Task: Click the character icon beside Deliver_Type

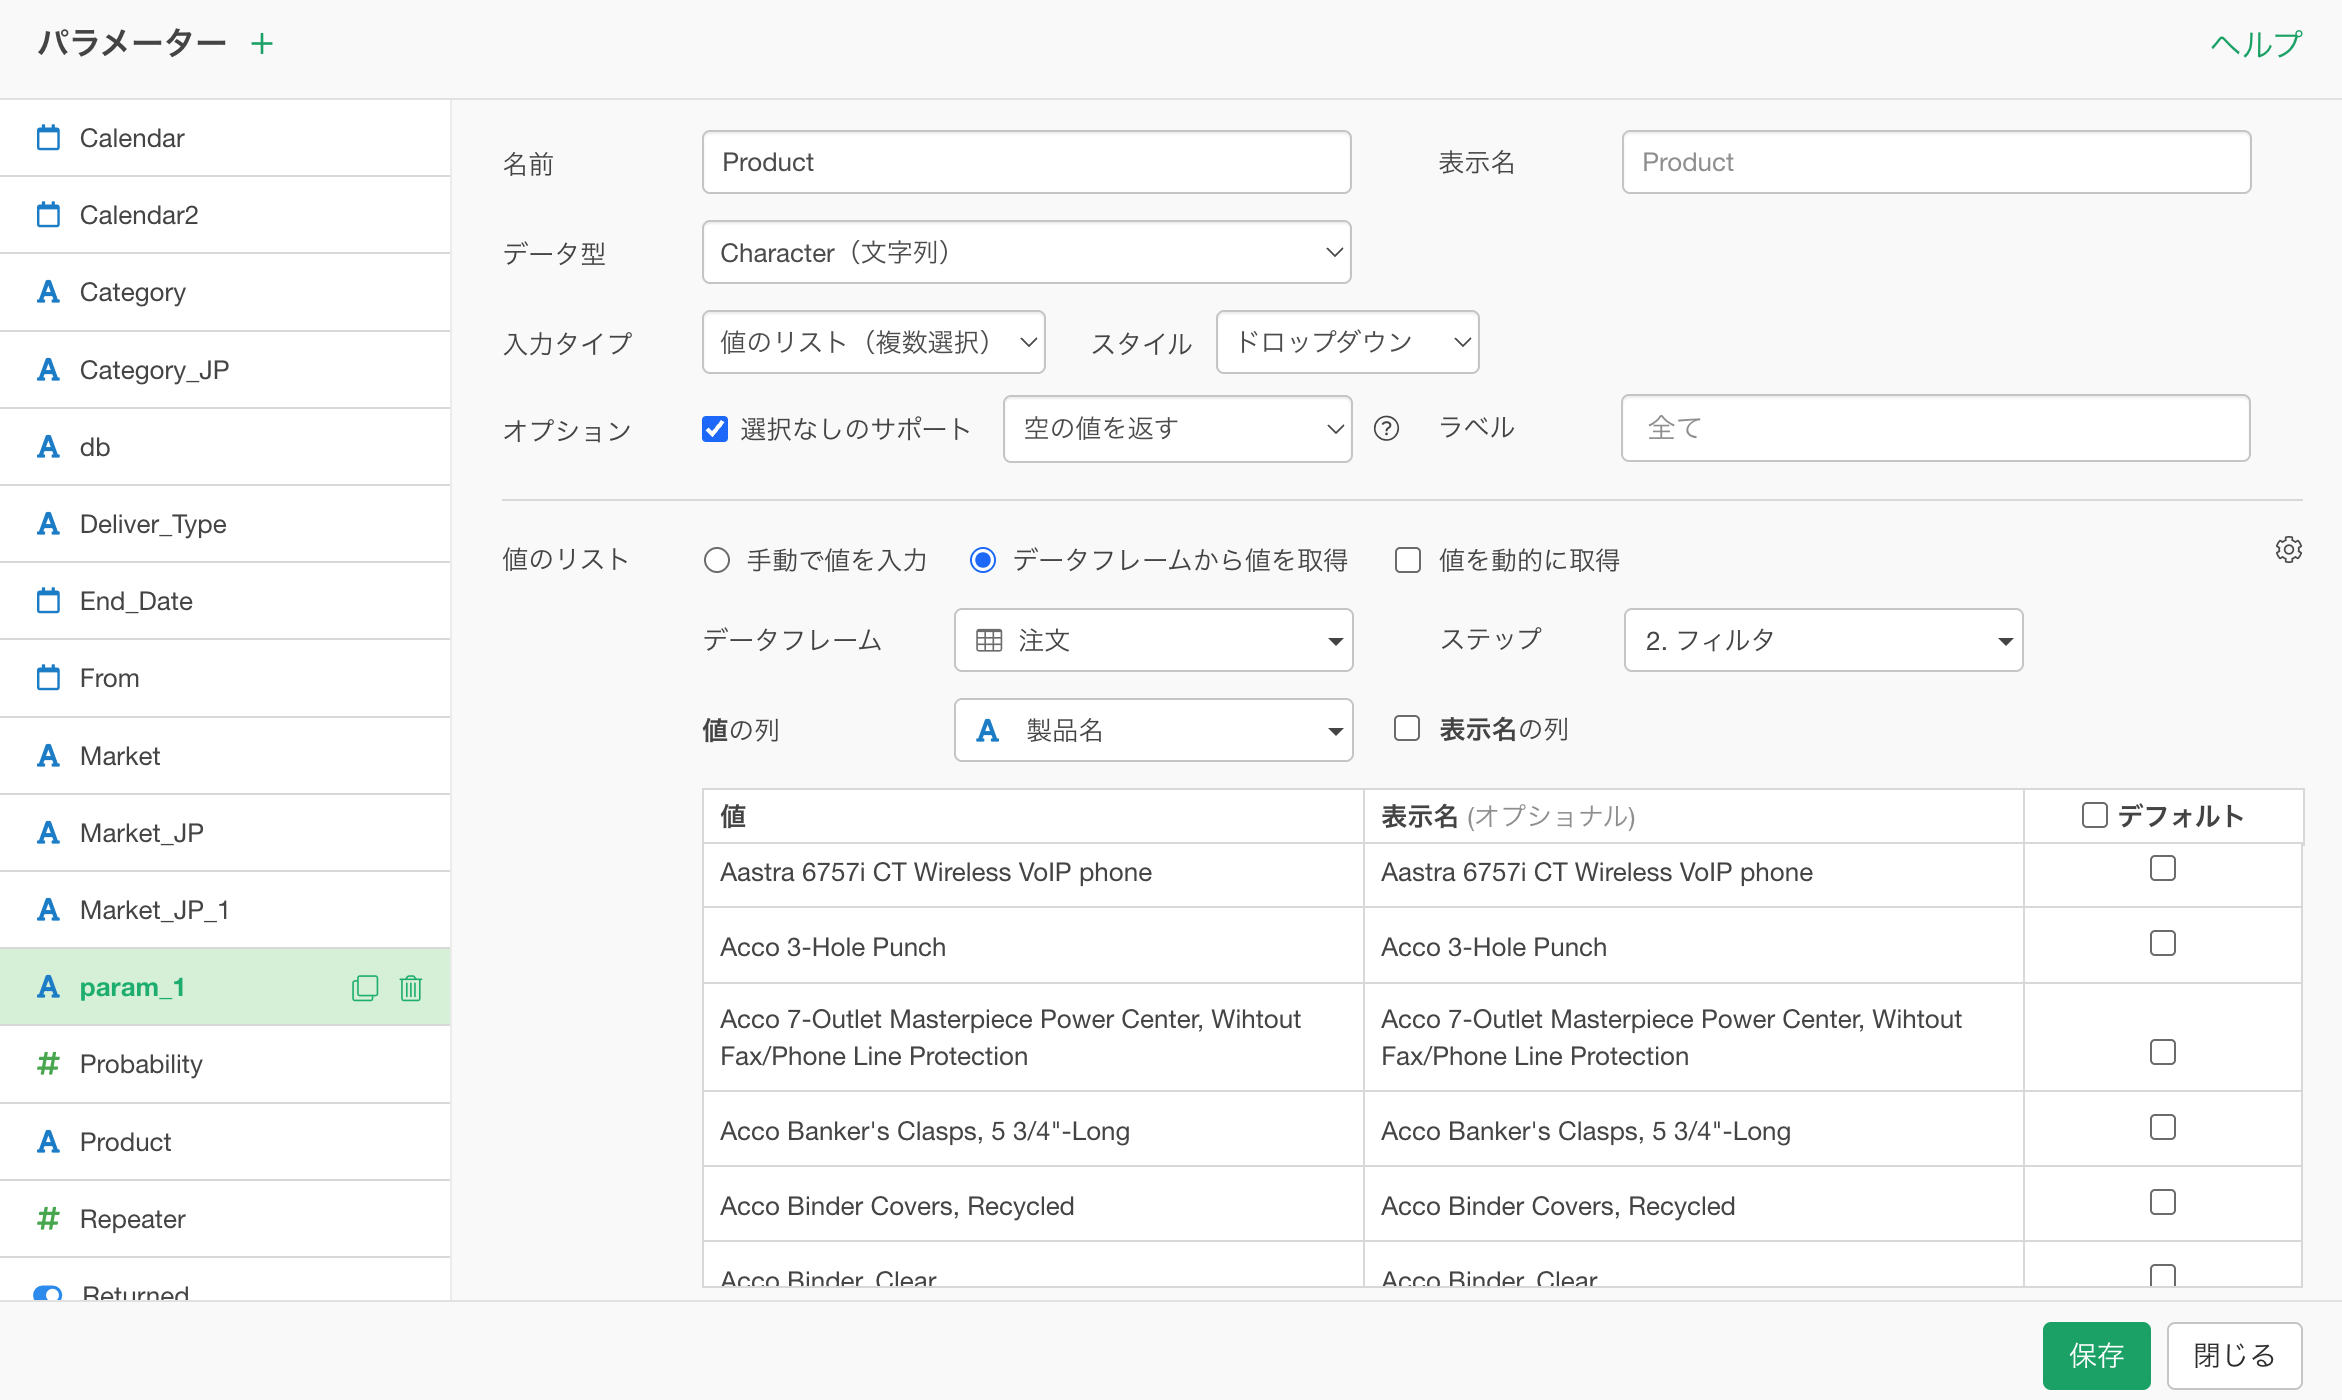Action: [48, 524]
